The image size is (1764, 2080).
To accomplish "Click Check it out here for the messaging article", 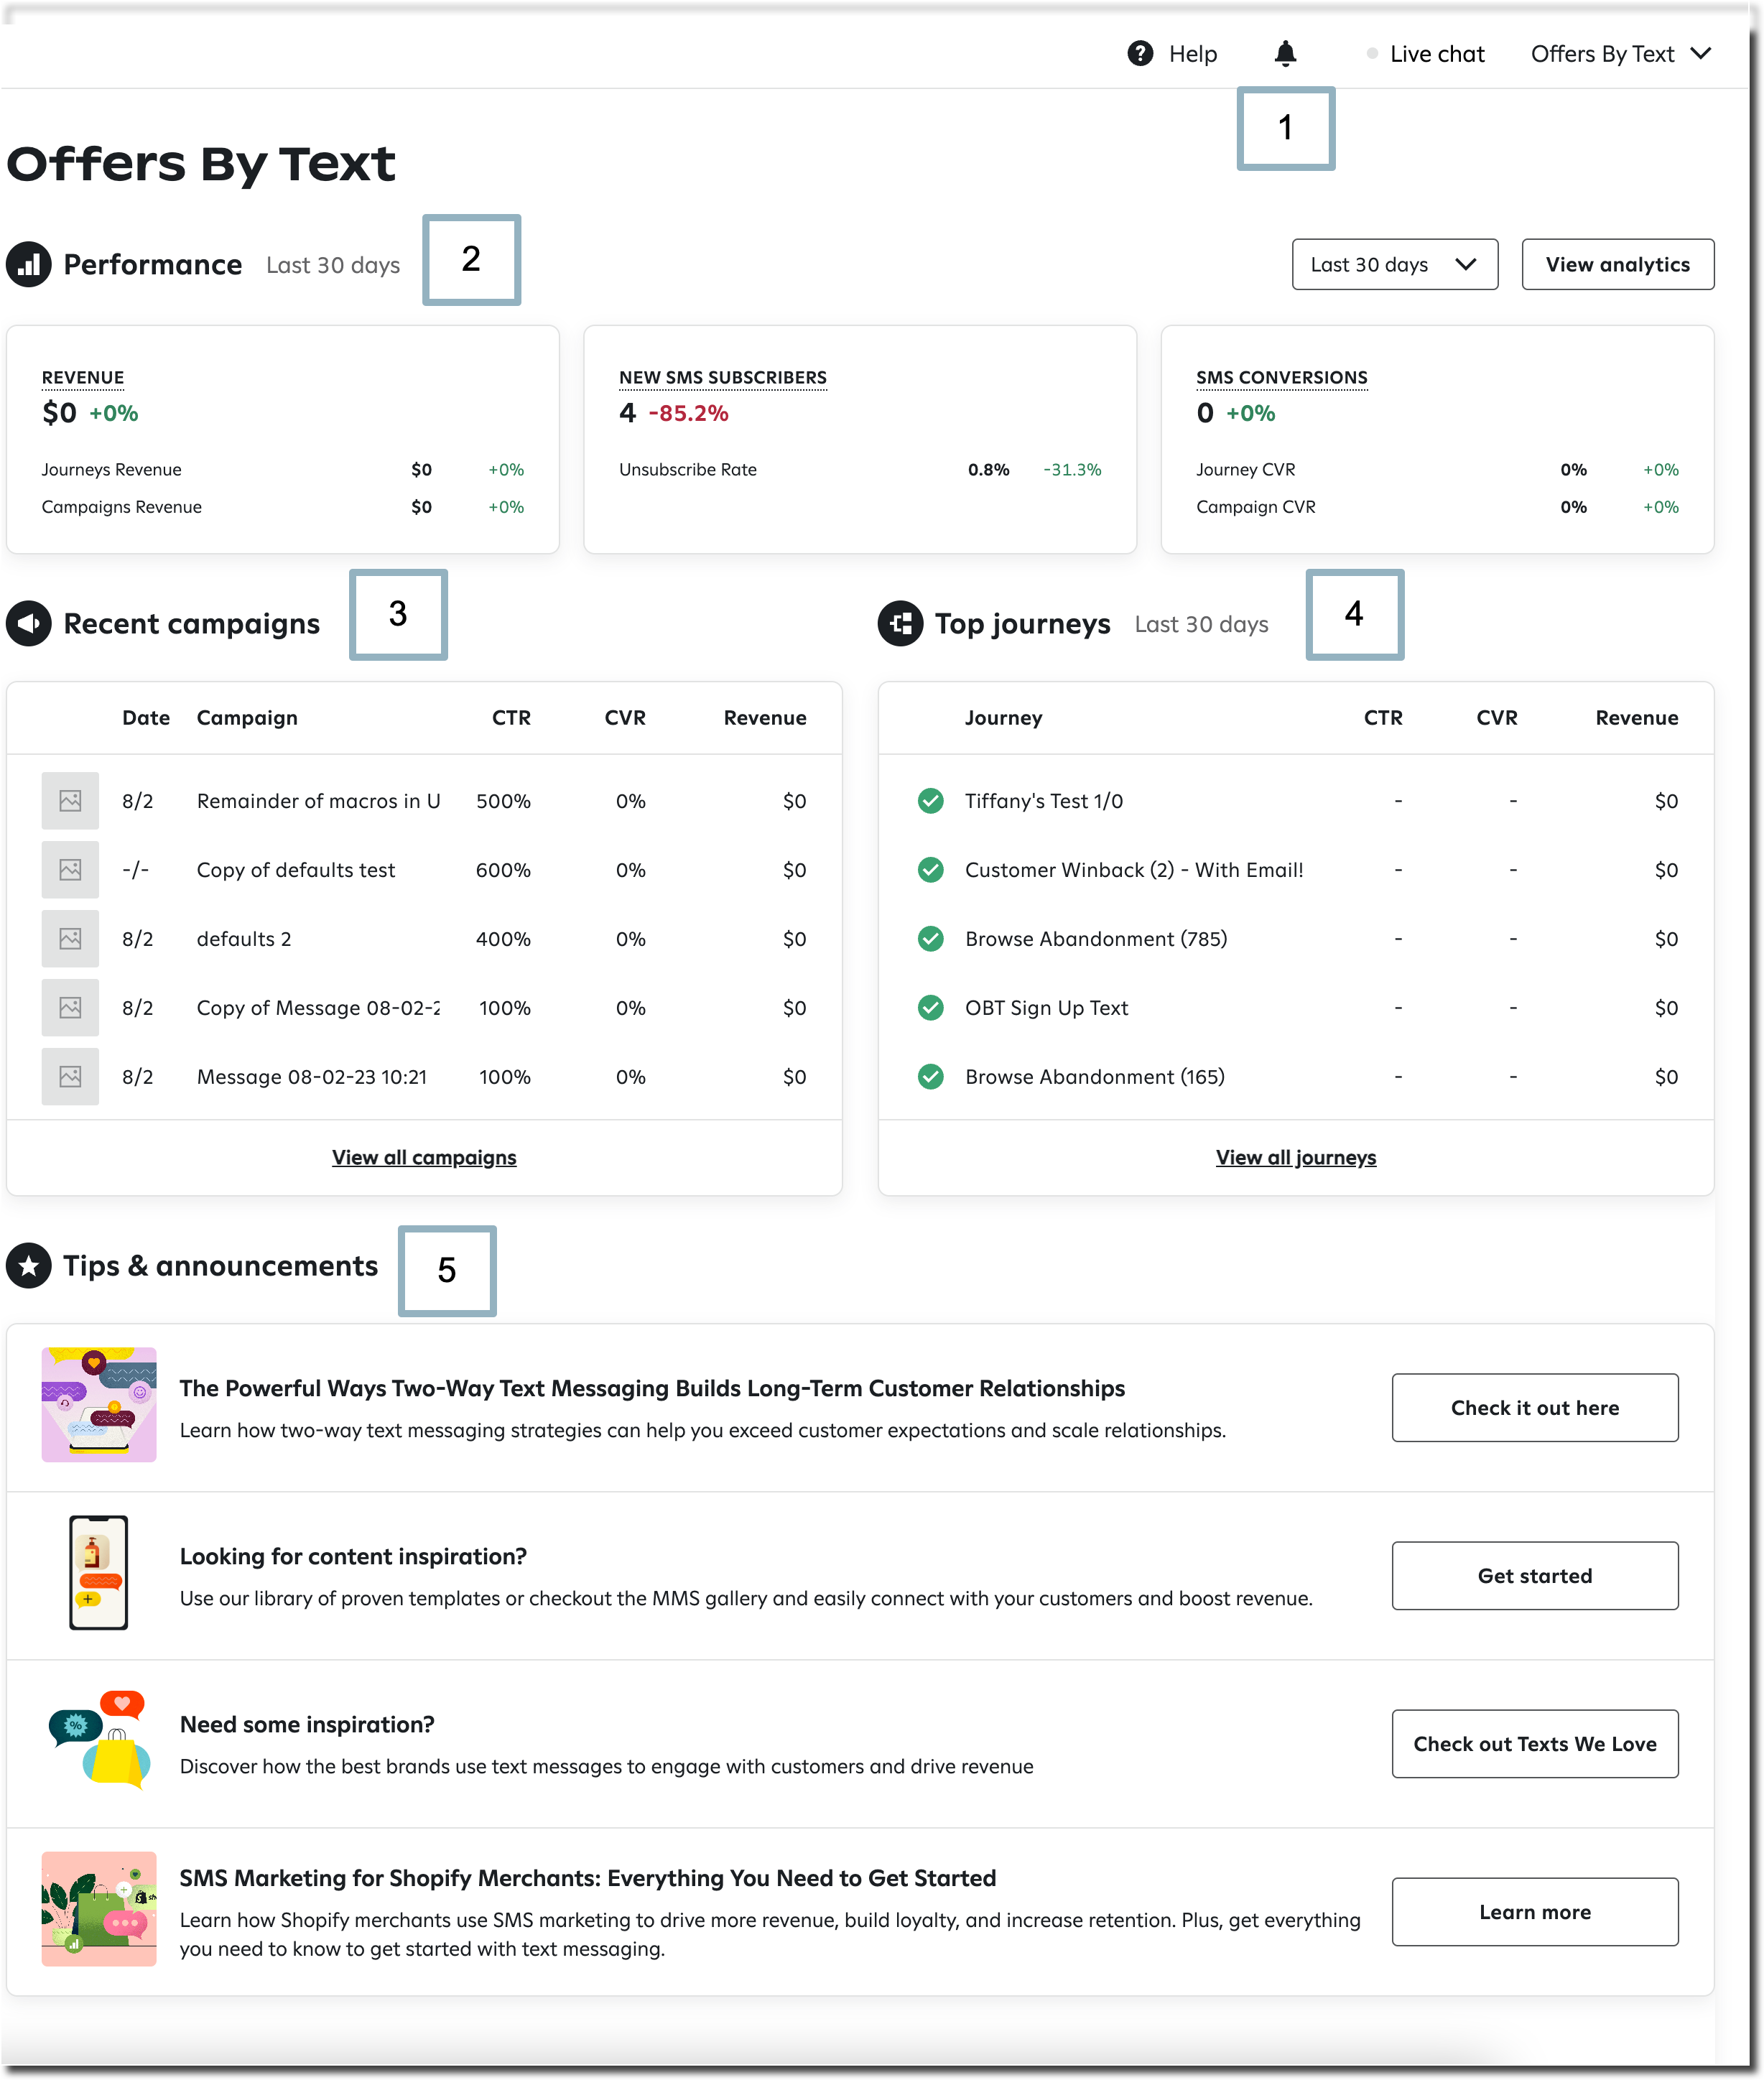I will point(1534,1407).
